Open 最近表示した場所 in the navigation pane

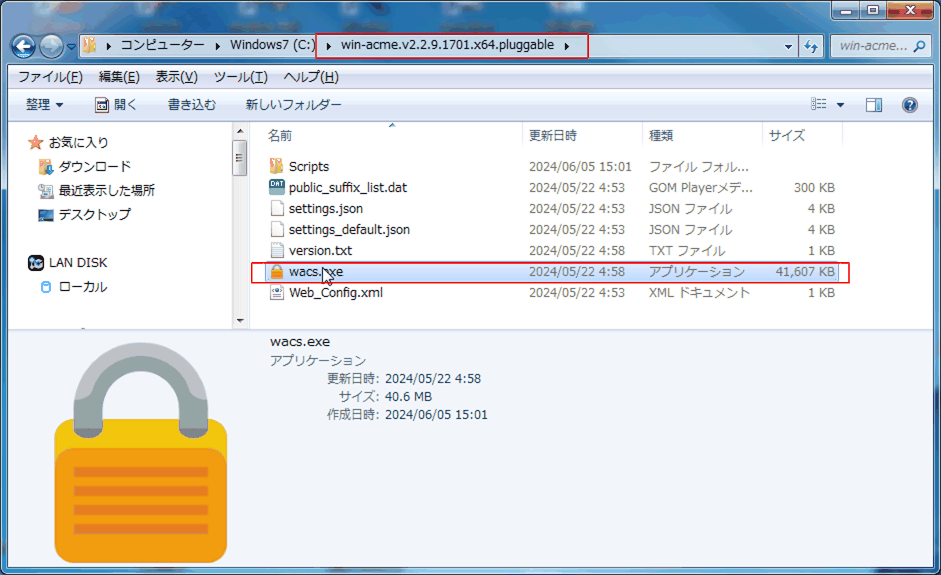(107, 190)
